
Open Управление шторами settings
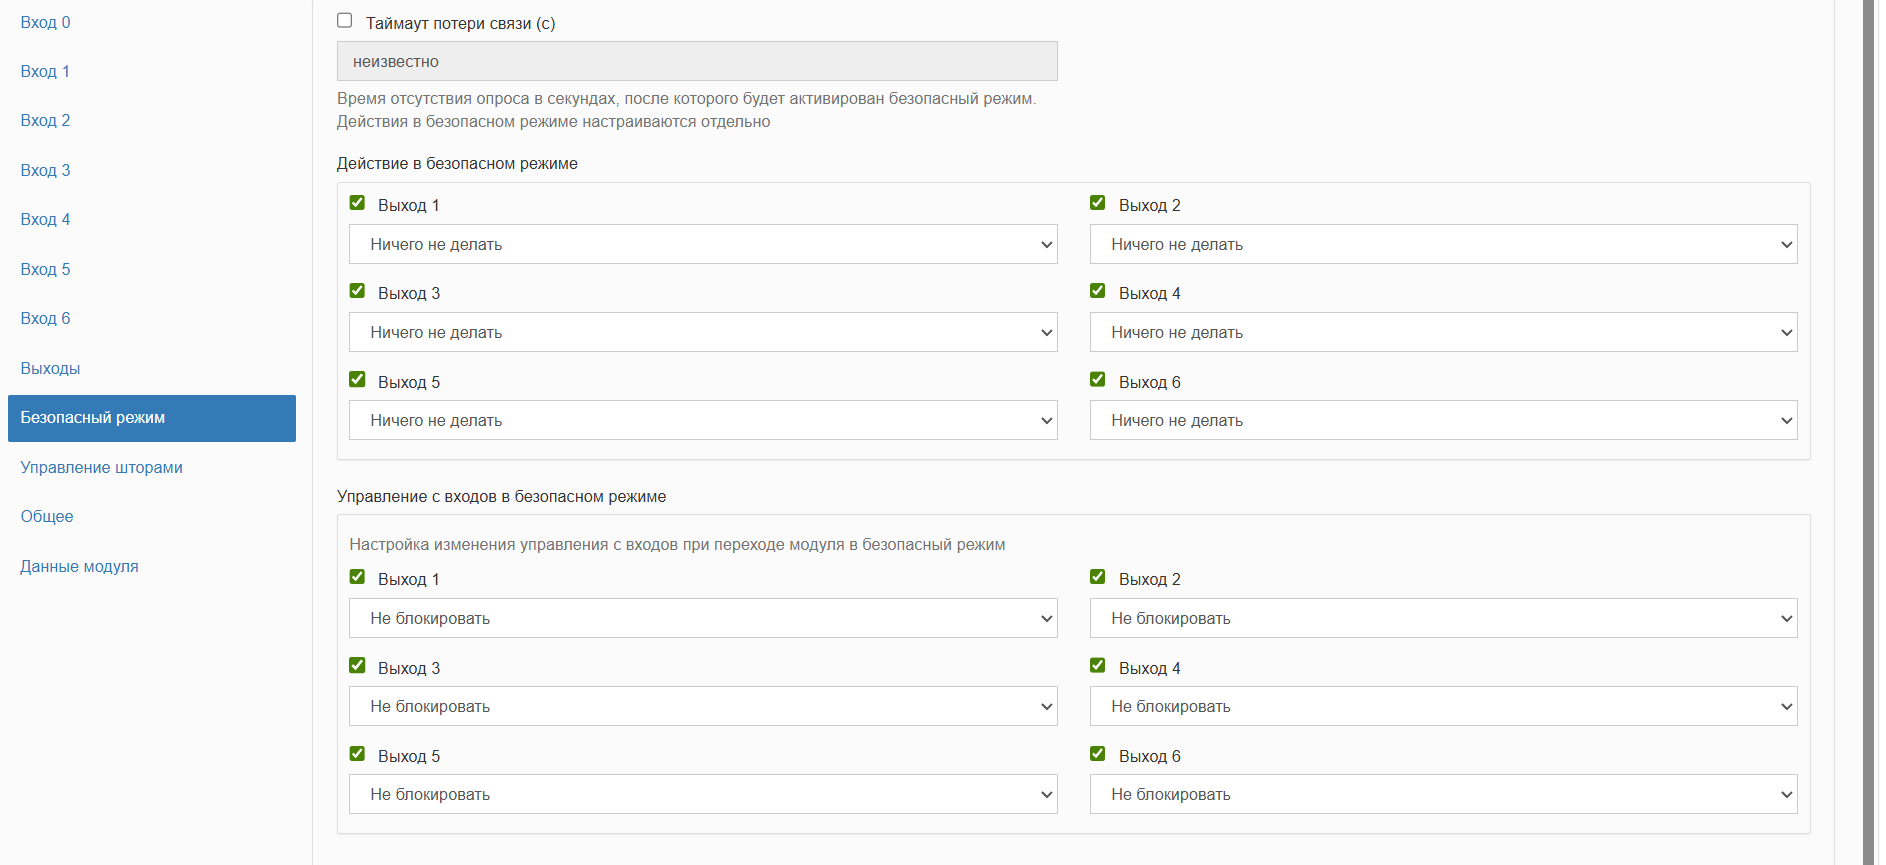pos(101,467)
